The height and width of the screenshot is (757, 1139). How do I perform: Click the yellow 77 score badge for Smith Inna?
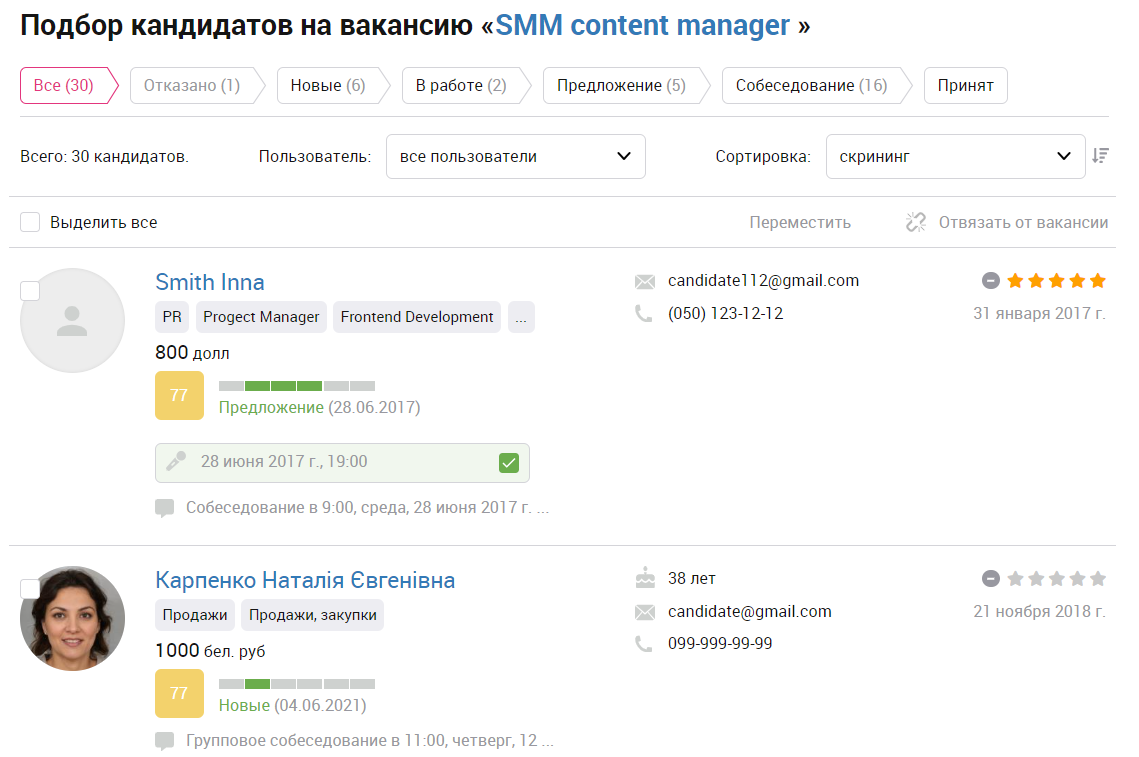tap(179, 395)
